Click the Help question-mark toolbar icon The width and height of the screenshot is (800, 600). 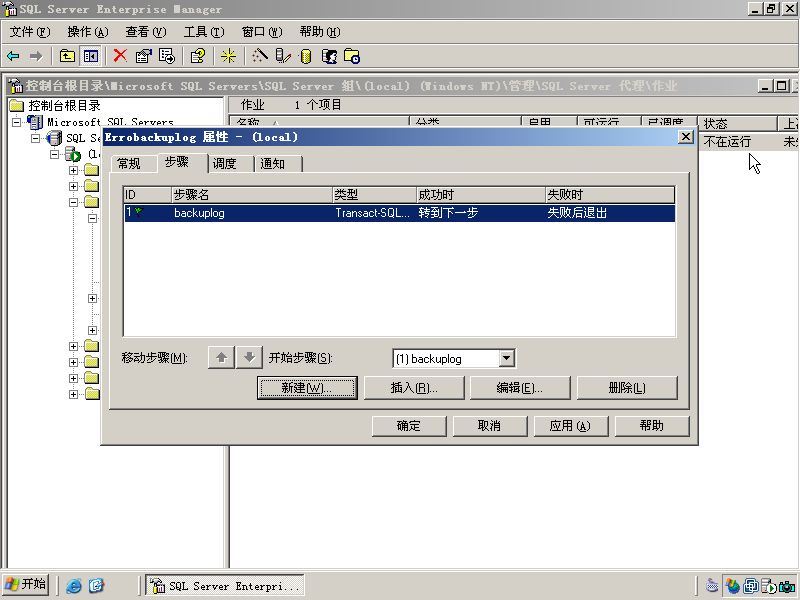(198, 56)
